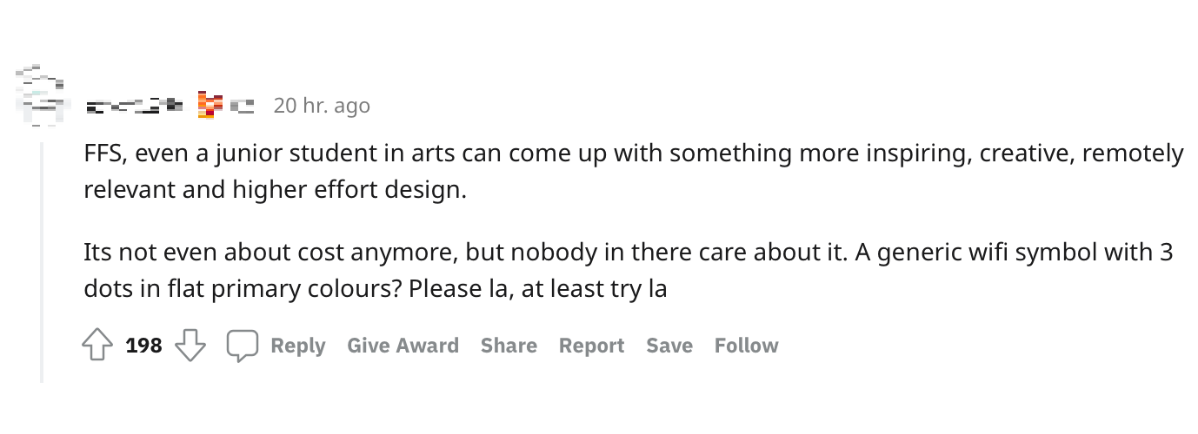Click the Reply text button

point(298,345)
